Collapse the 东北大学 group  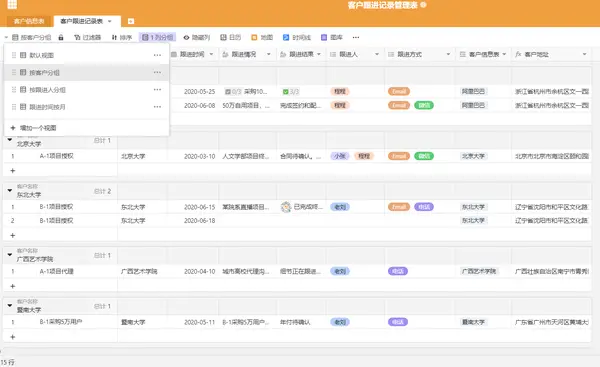[x=10, y=190]
